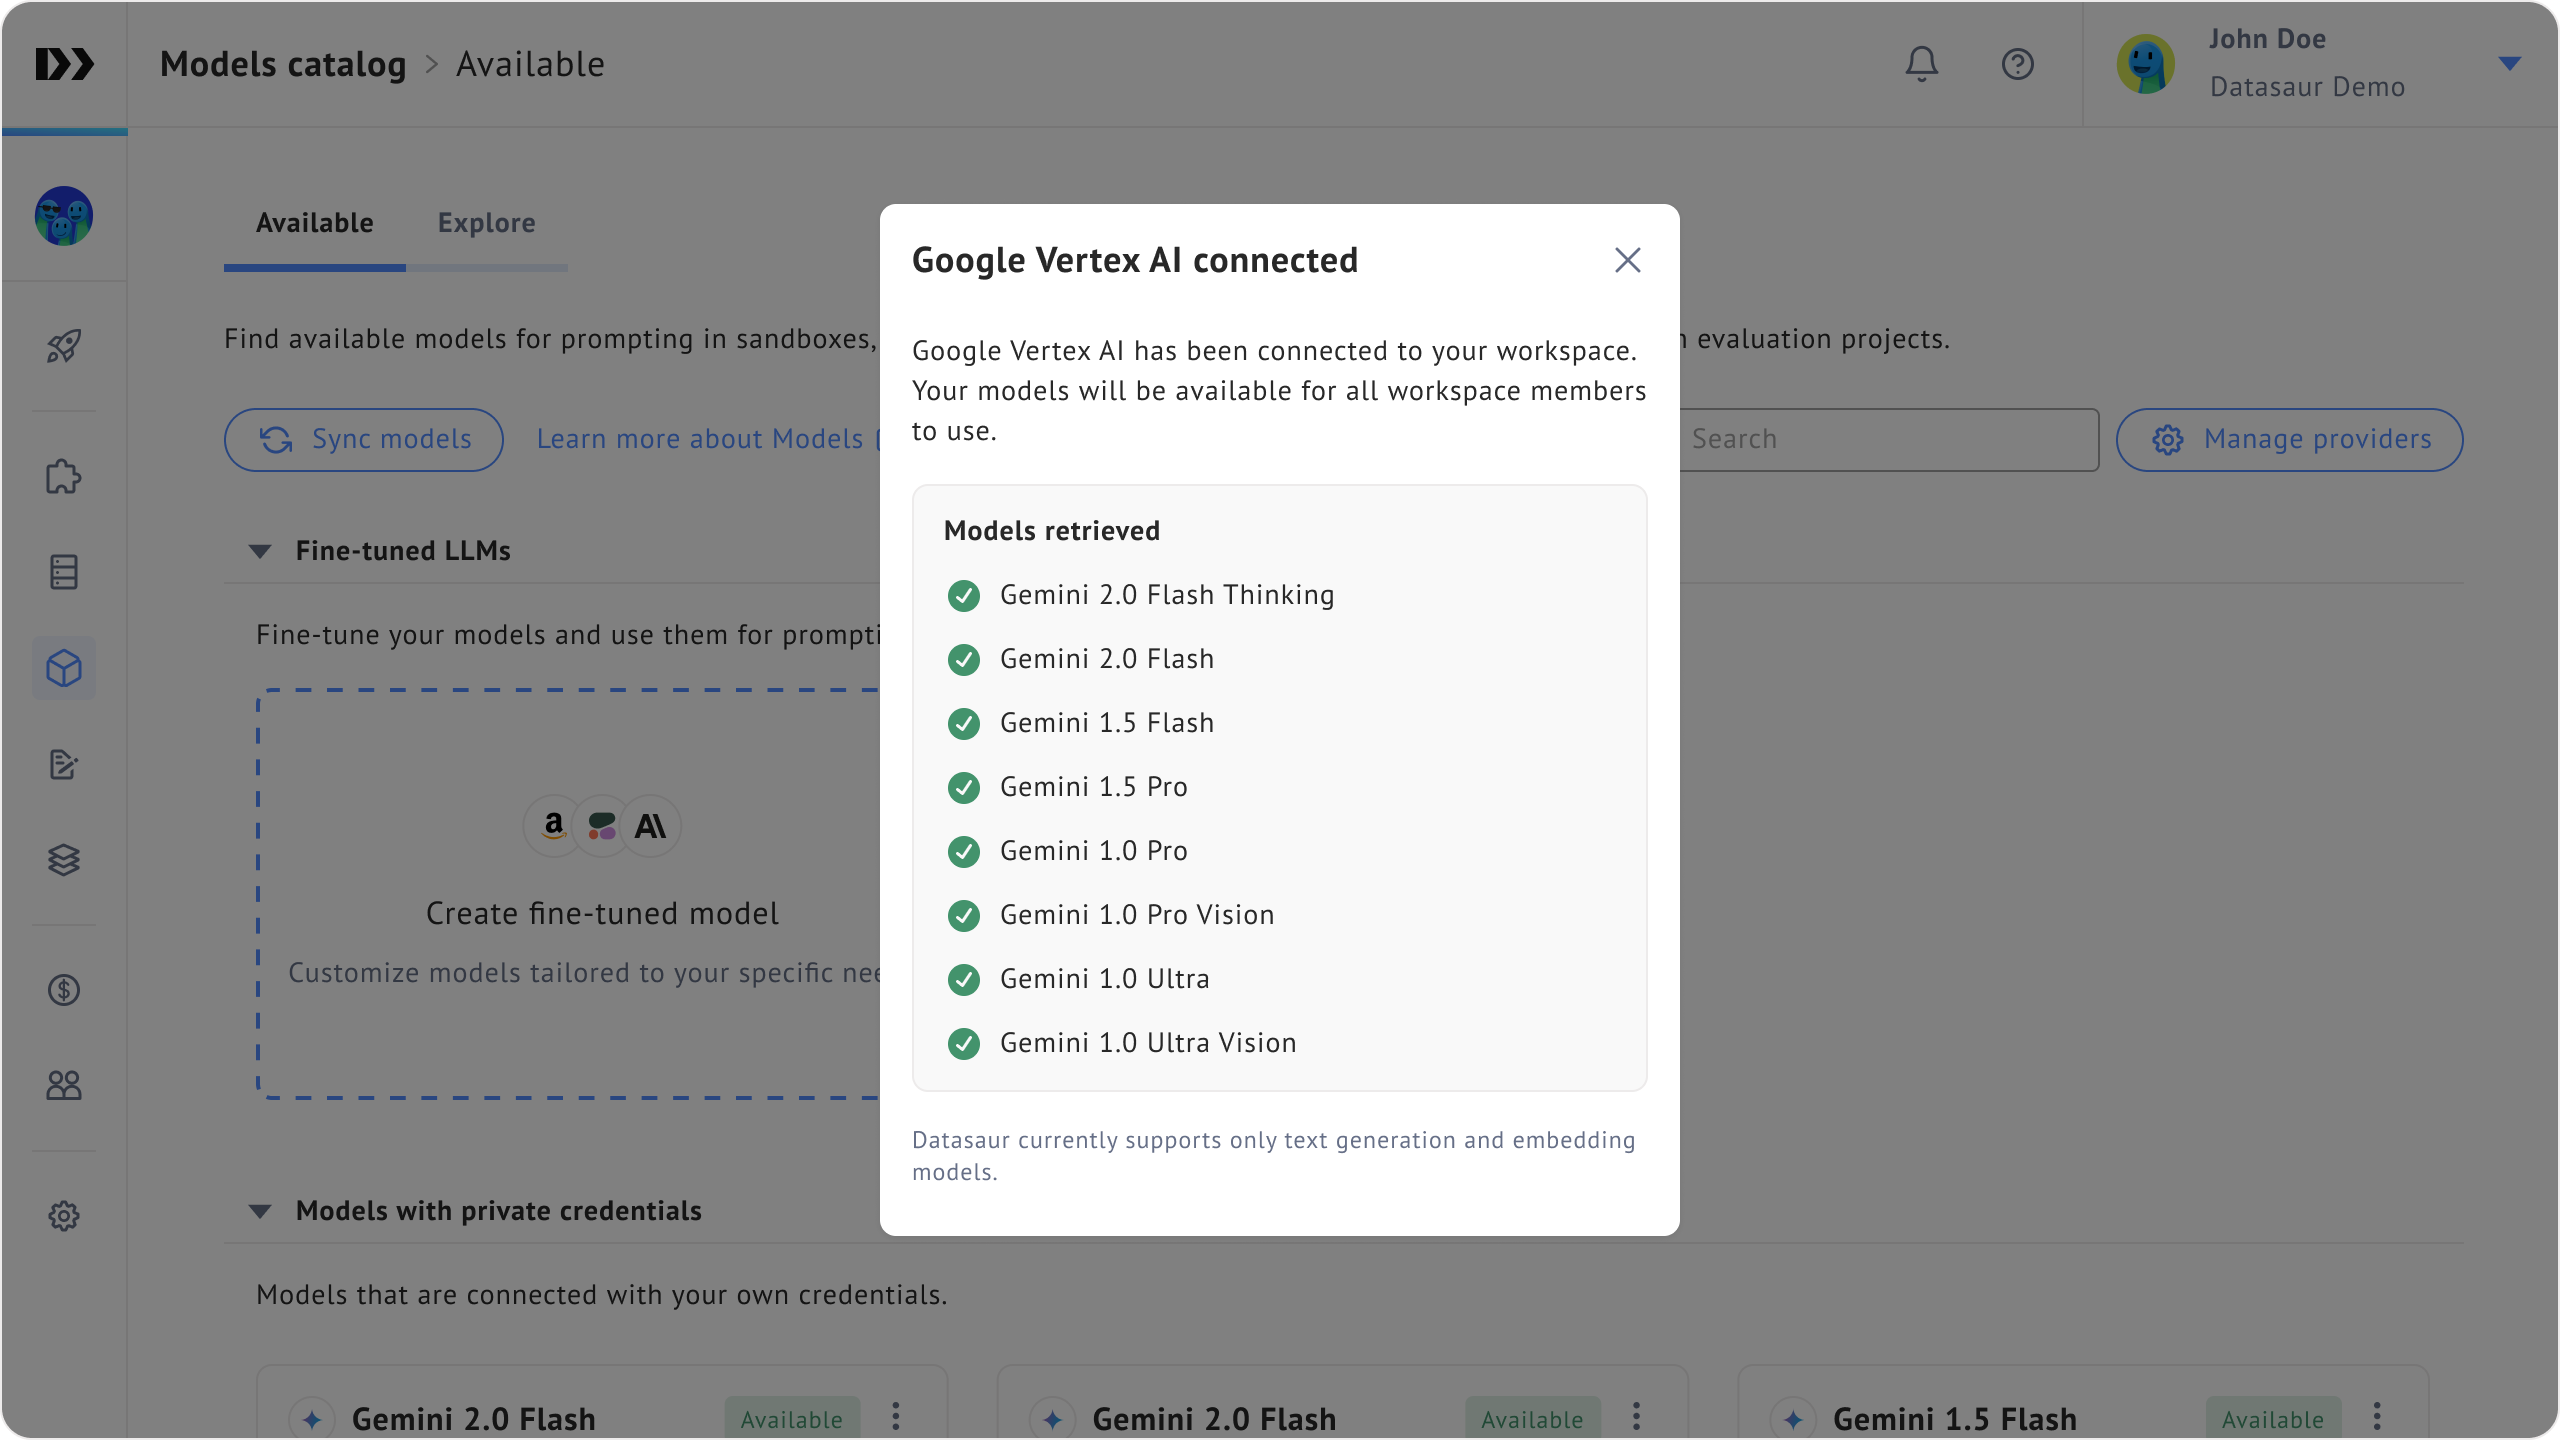Screen dimensions: 2560x1440
Task: Select the cube Models catalog icon
Action: (x=64, y=668)
